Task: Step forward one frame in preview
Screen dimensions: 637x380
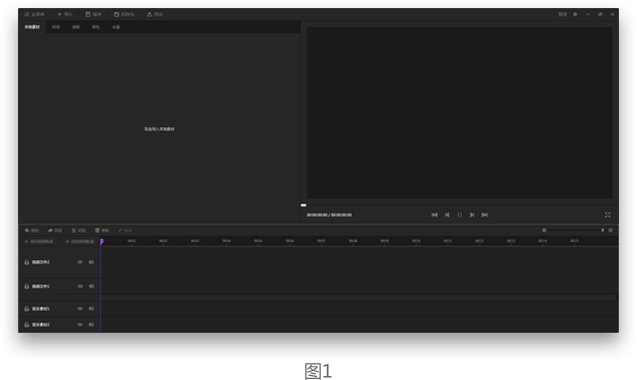Action: coord(472,215)
